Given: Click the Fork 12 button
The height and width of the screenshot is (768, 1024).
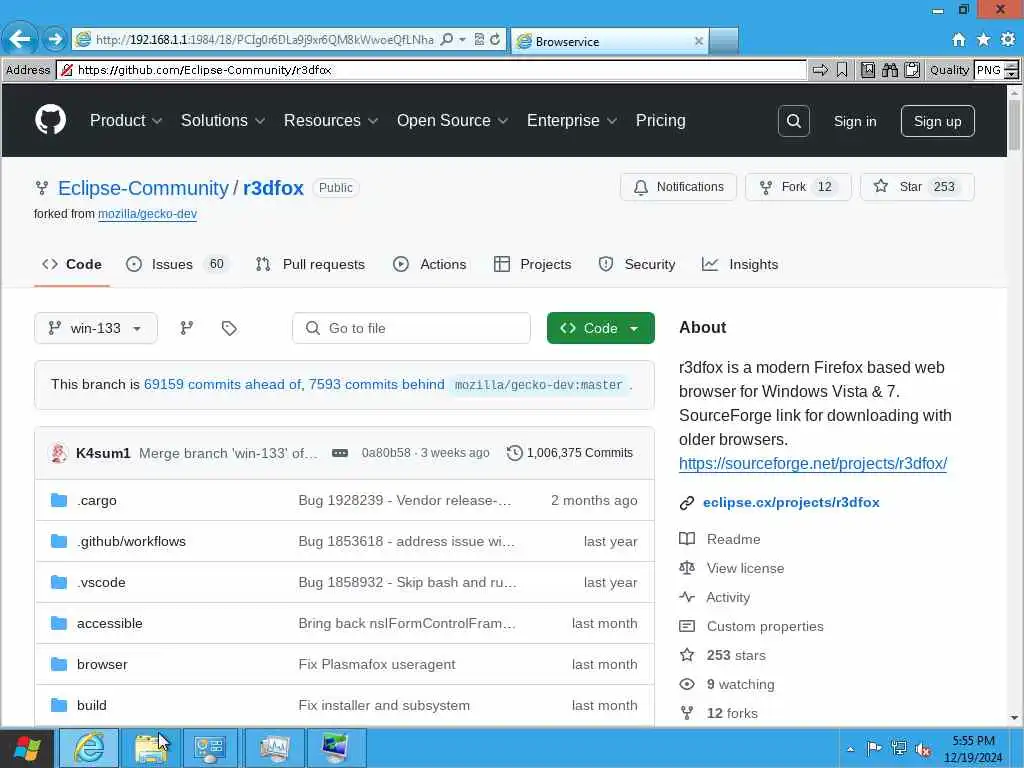Looking at the screenshot, I should (x=797, y=187).
